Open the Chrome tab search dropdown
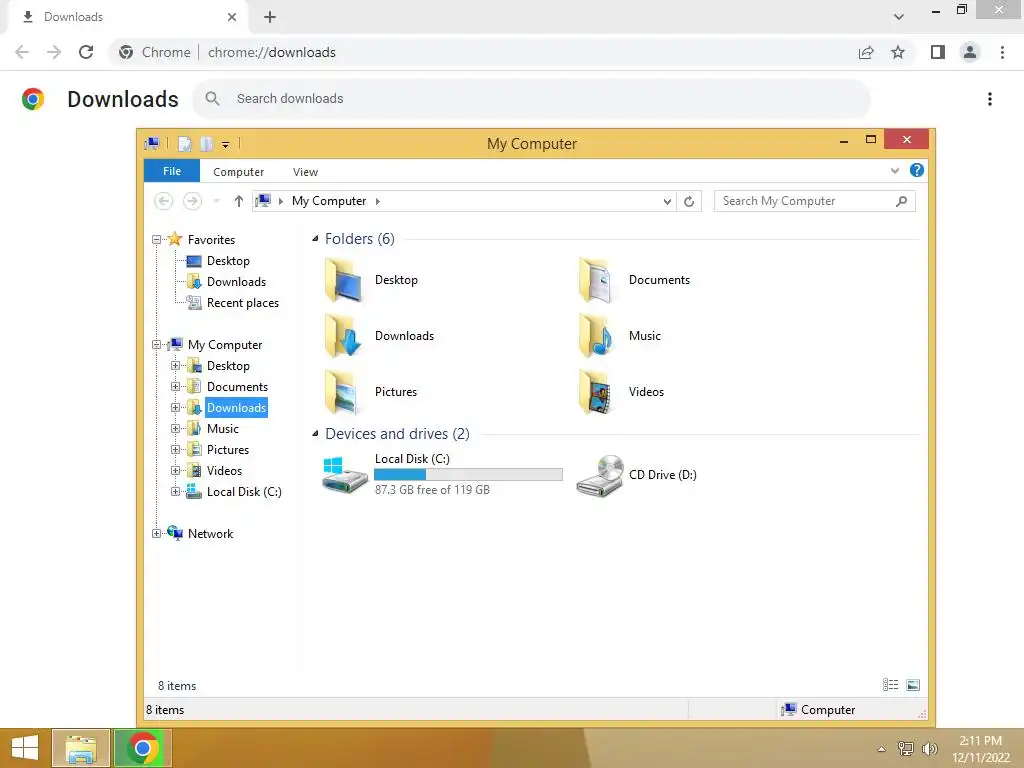The width and height of the screenshot is (1024, 768). tap(899, 17)
